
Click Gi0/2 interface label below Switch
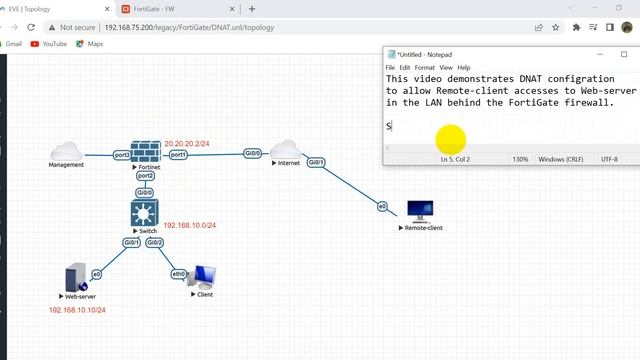tap(155, 242)
